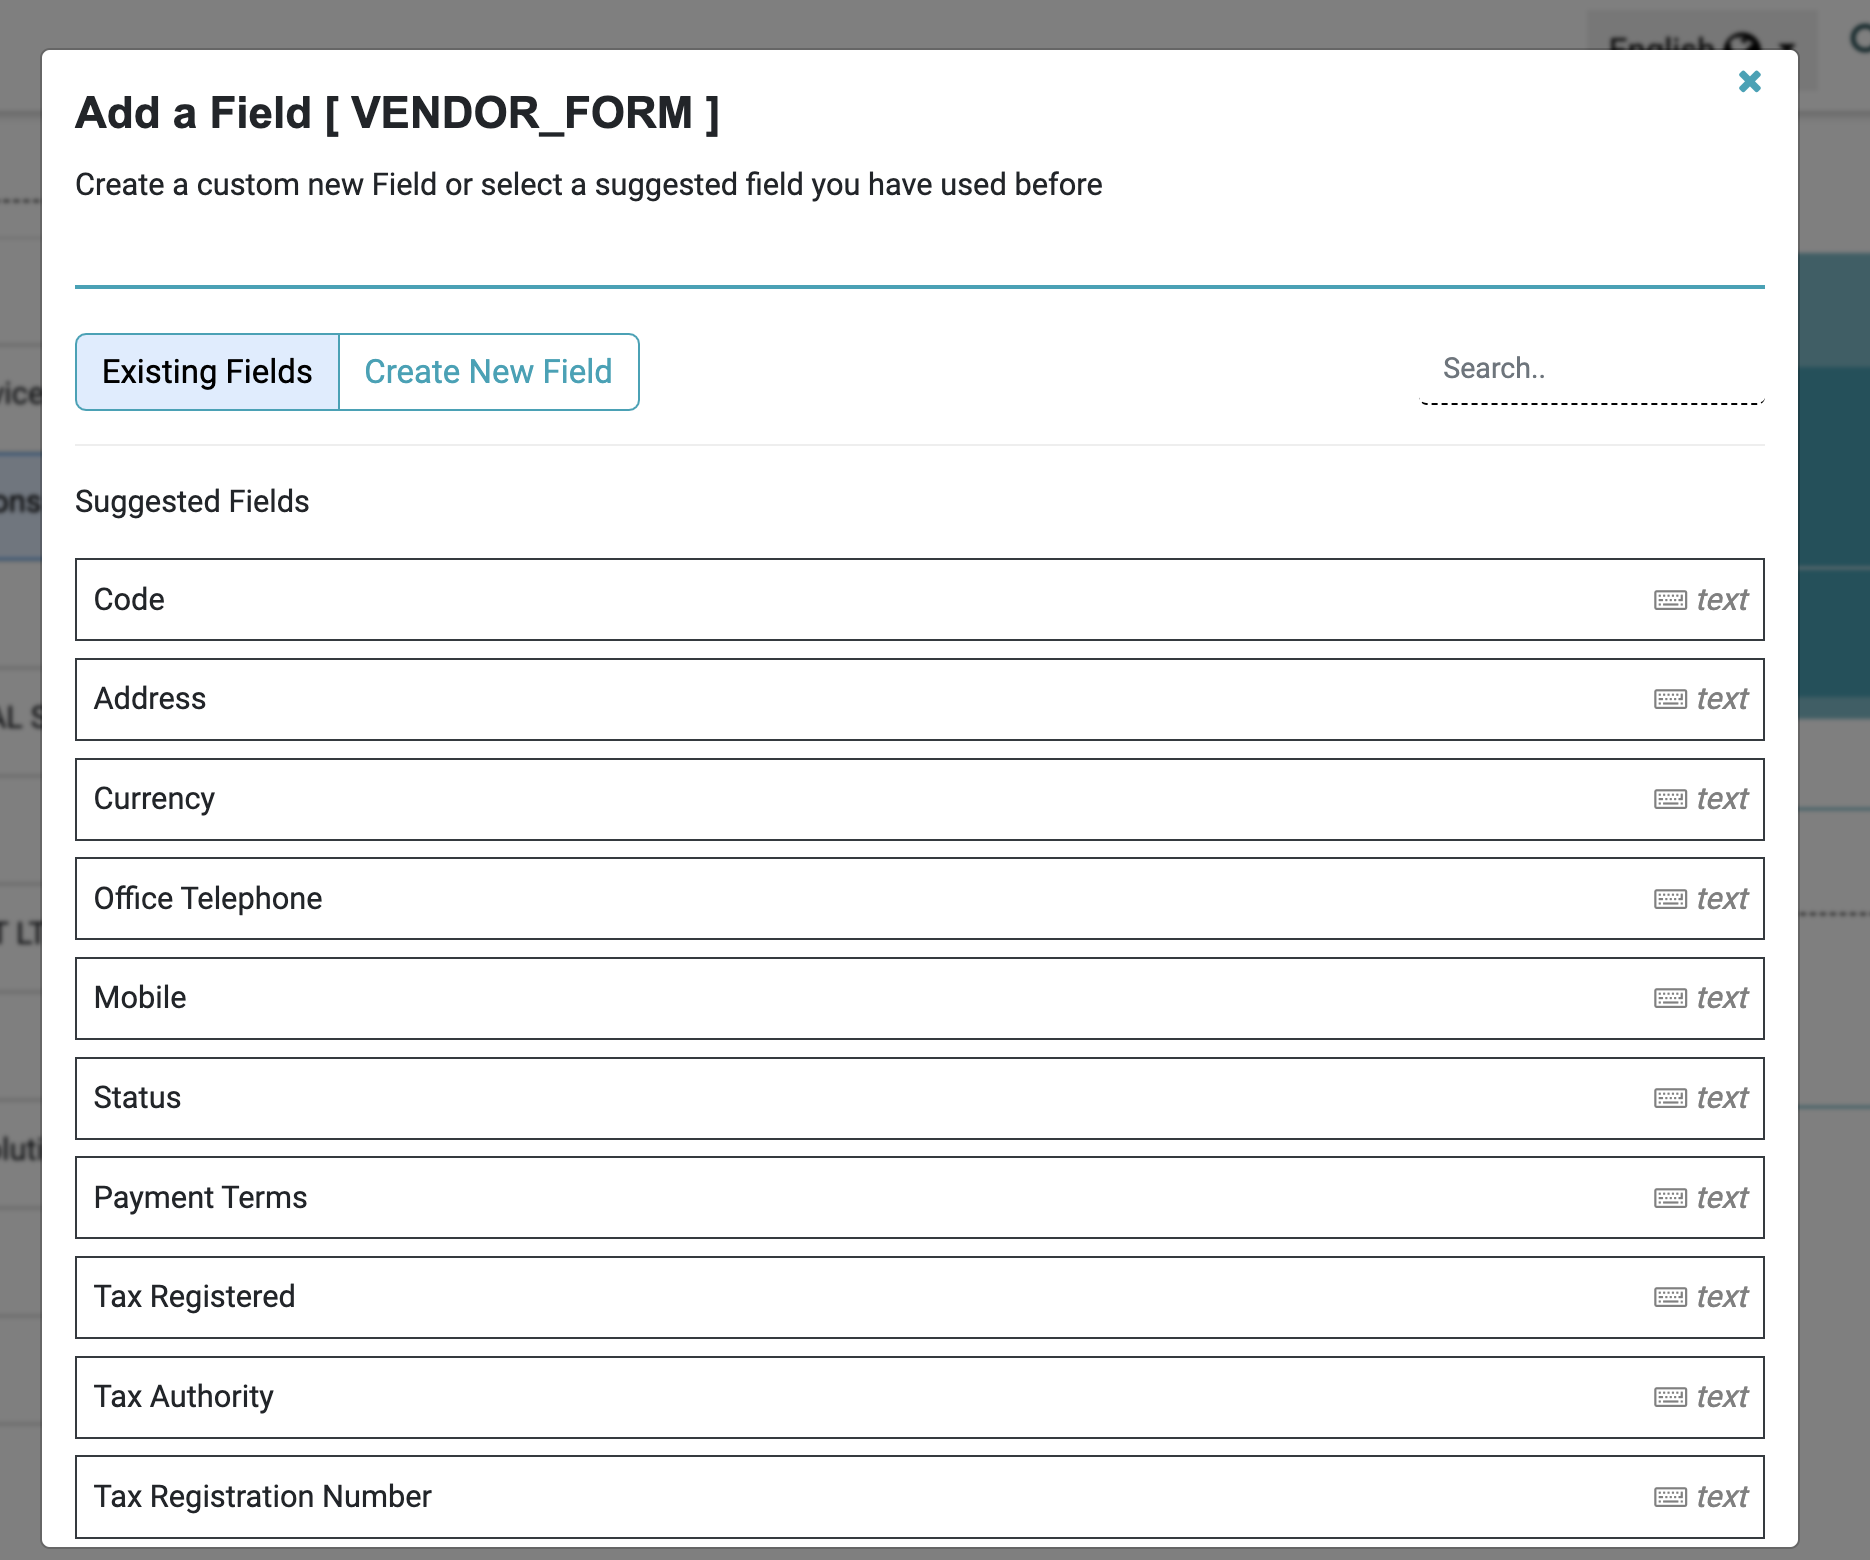Click the keyboard icon beside Tax Authority
Screen dimensions: 1870x1560
point(1668,1397)
